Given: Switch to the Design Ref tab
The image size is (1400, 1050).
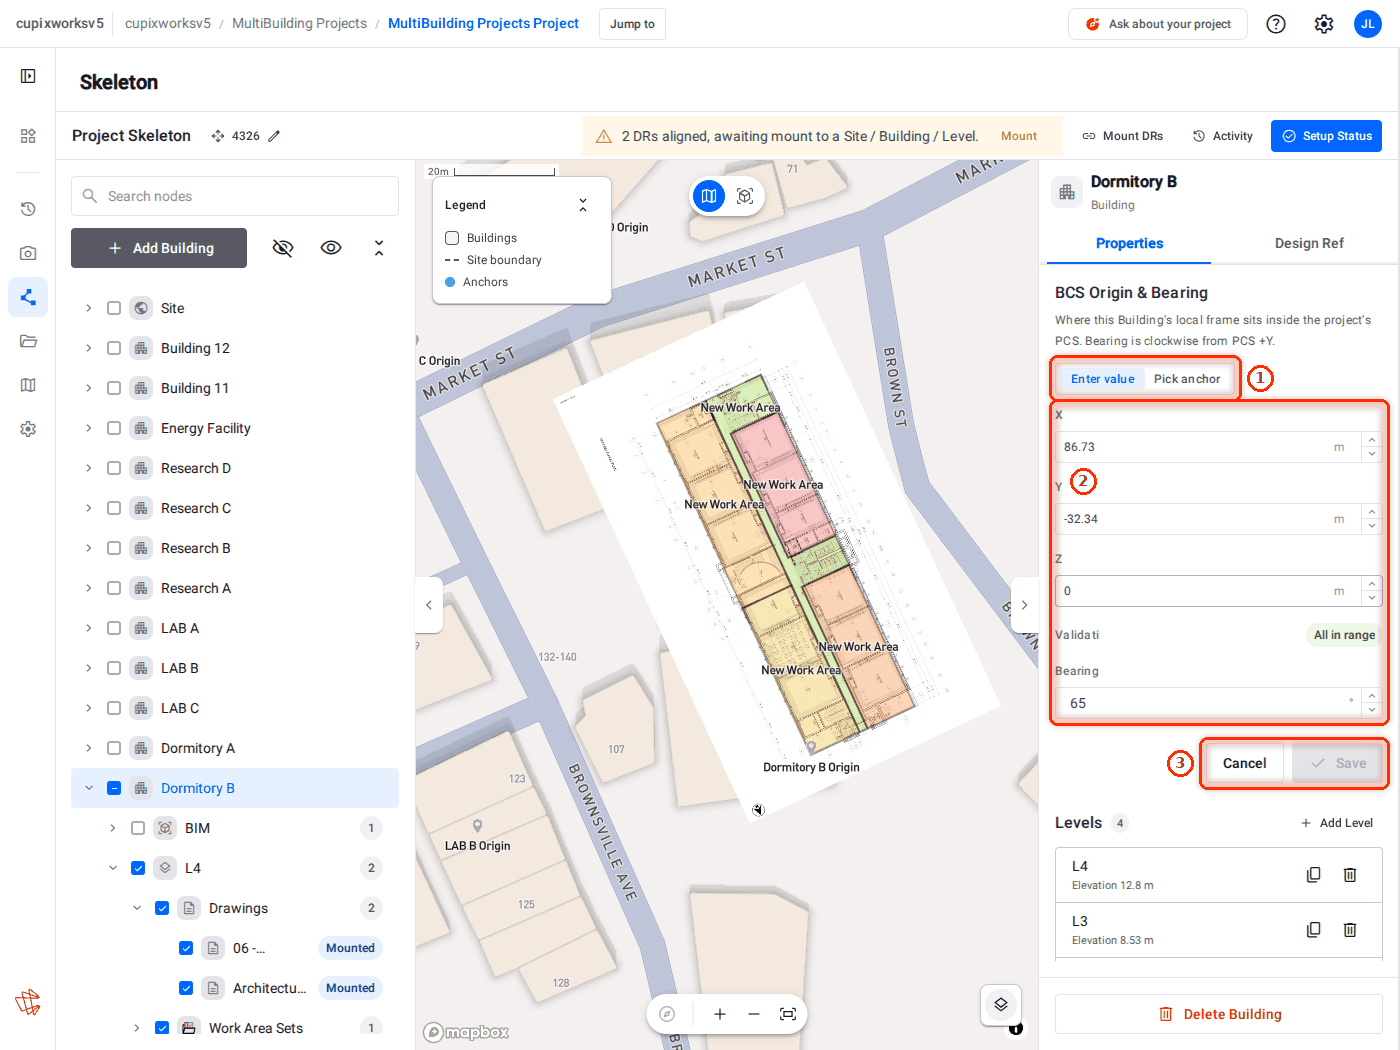Looking at the screenshot, I should [1309, 243].
